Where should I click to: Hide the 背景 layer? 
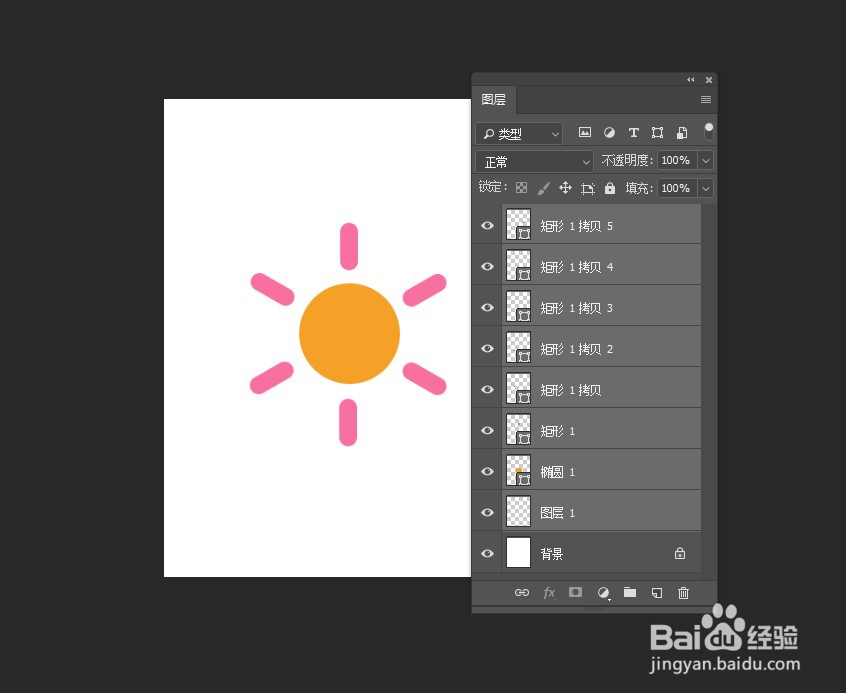coord(487,553)
